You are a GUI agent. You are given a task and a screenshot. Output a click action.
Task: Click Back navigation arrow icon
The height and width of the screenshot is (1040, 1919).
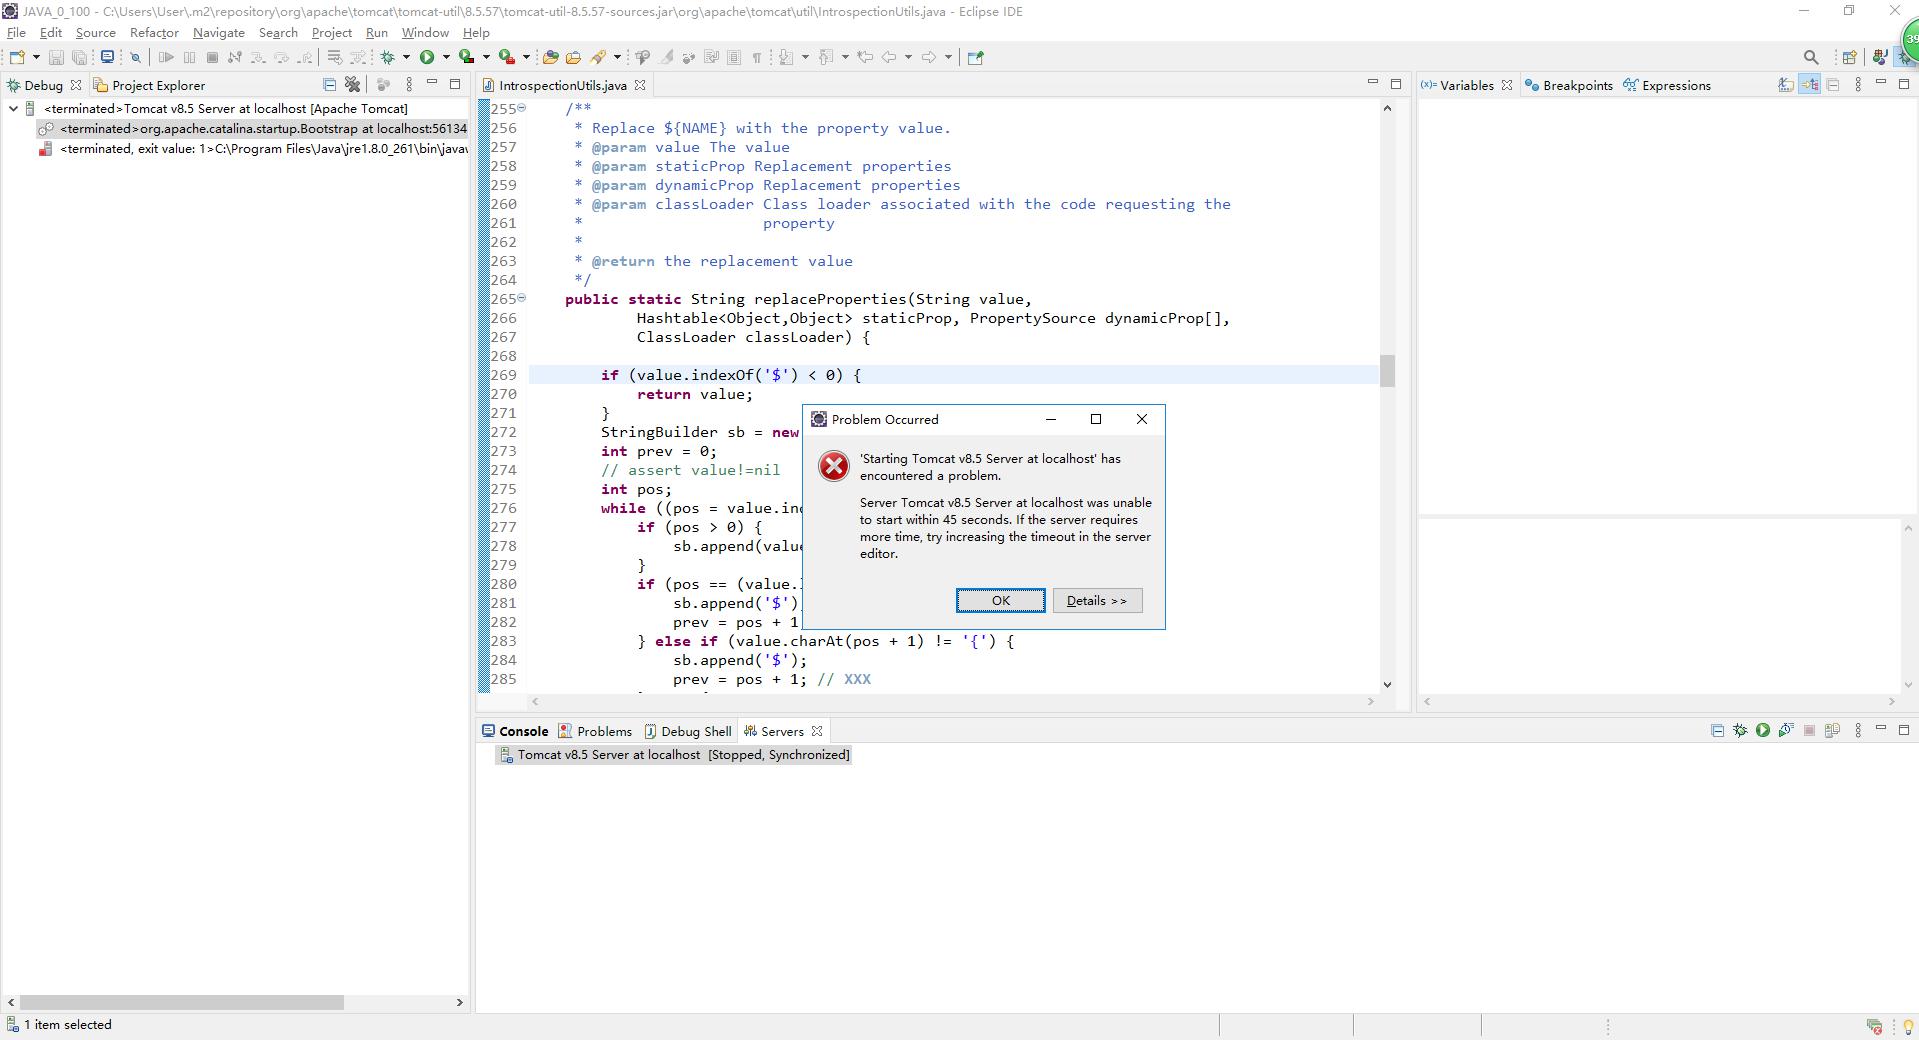pyautogui.click(x=888, y=57)
